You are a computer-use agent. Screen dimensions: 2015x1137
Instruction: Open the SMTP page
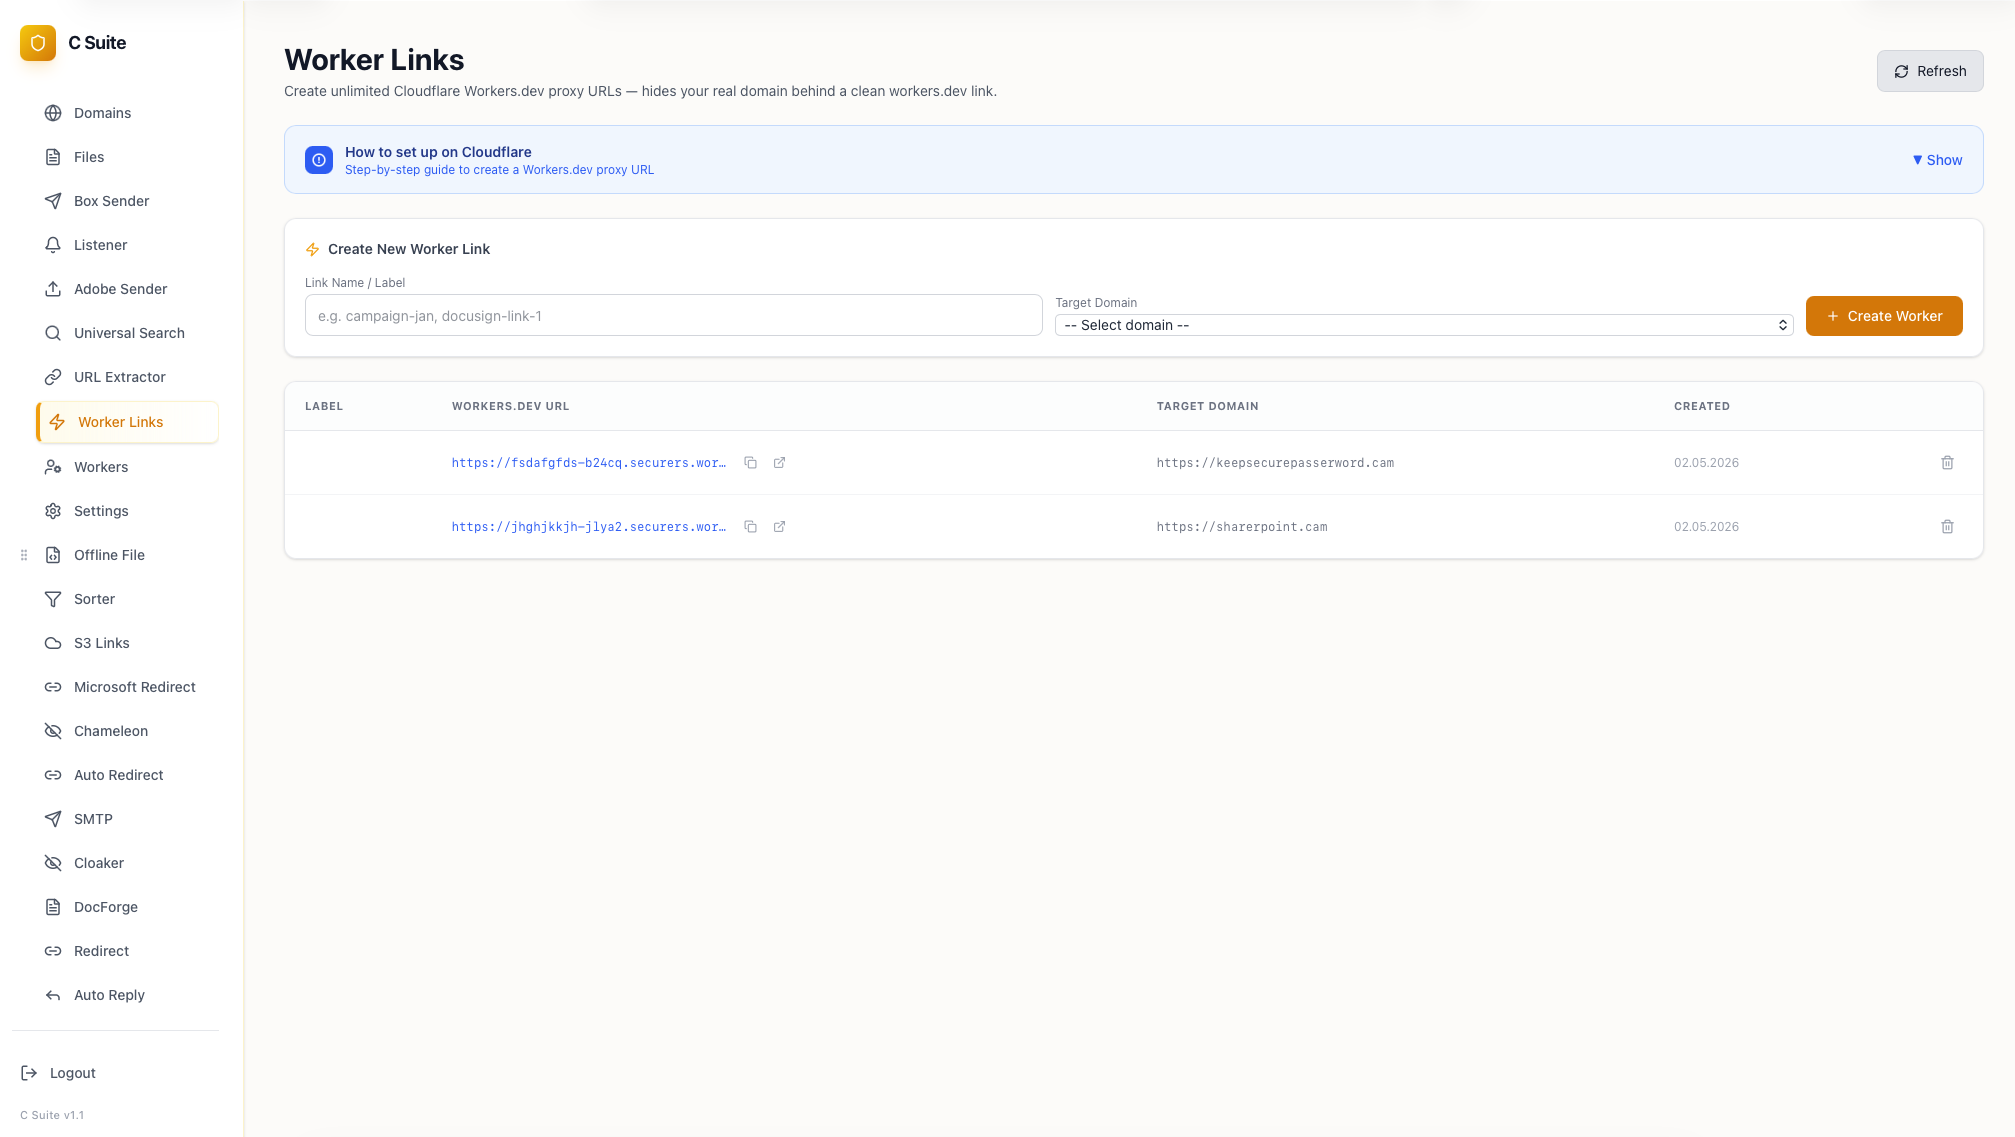[x=127, y=819]
